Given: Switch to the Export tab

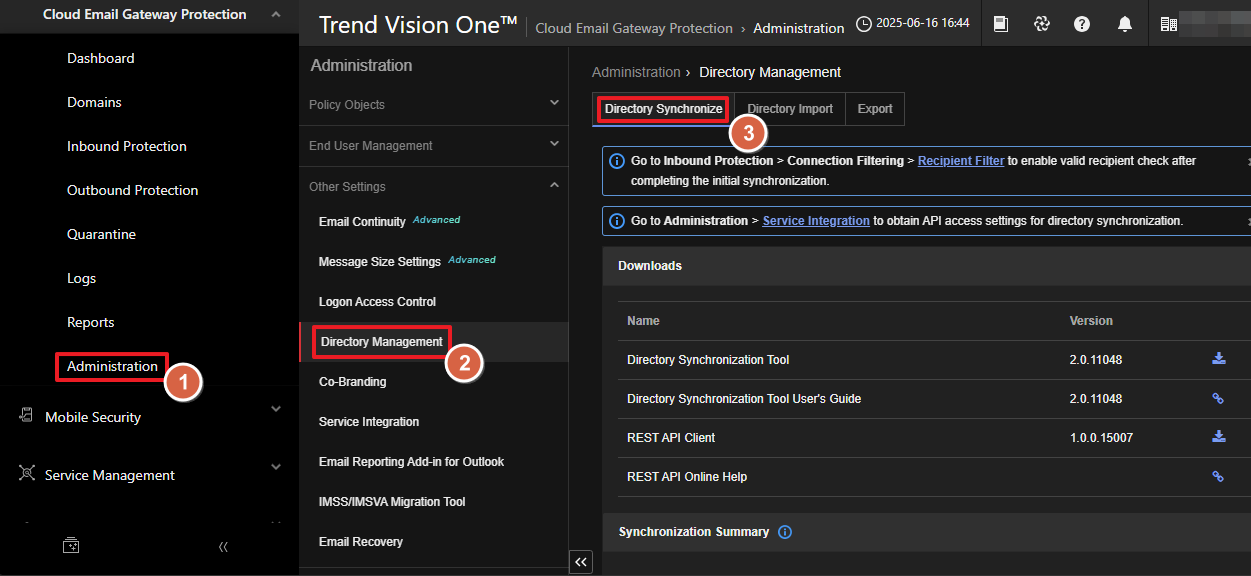Looking at the screenshot, I should (x=874, y=109).
